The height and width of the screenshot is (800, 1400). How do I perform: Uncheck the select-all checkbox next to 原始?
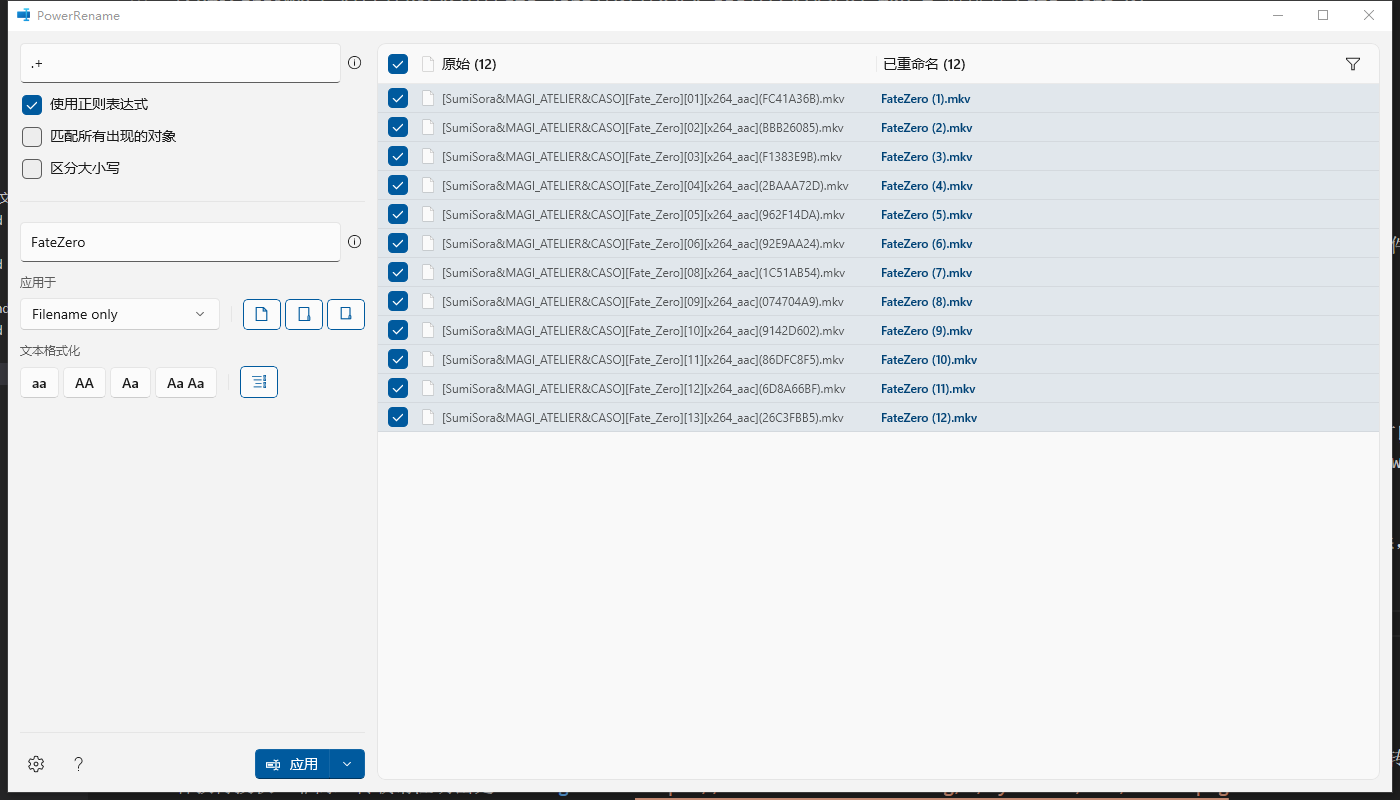point(398,64)
